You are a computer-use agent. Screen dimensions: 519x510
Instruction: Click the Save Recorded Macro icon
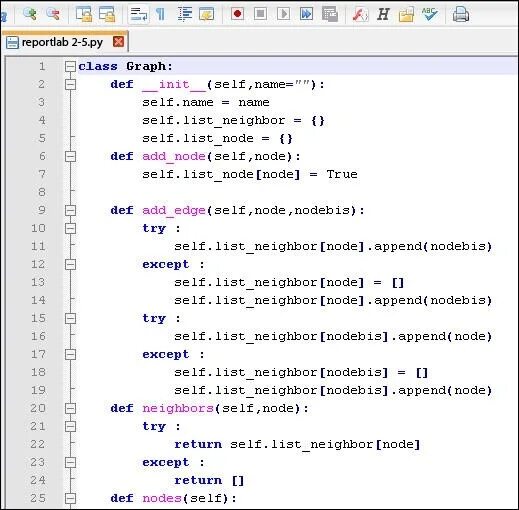coord(330,14)
